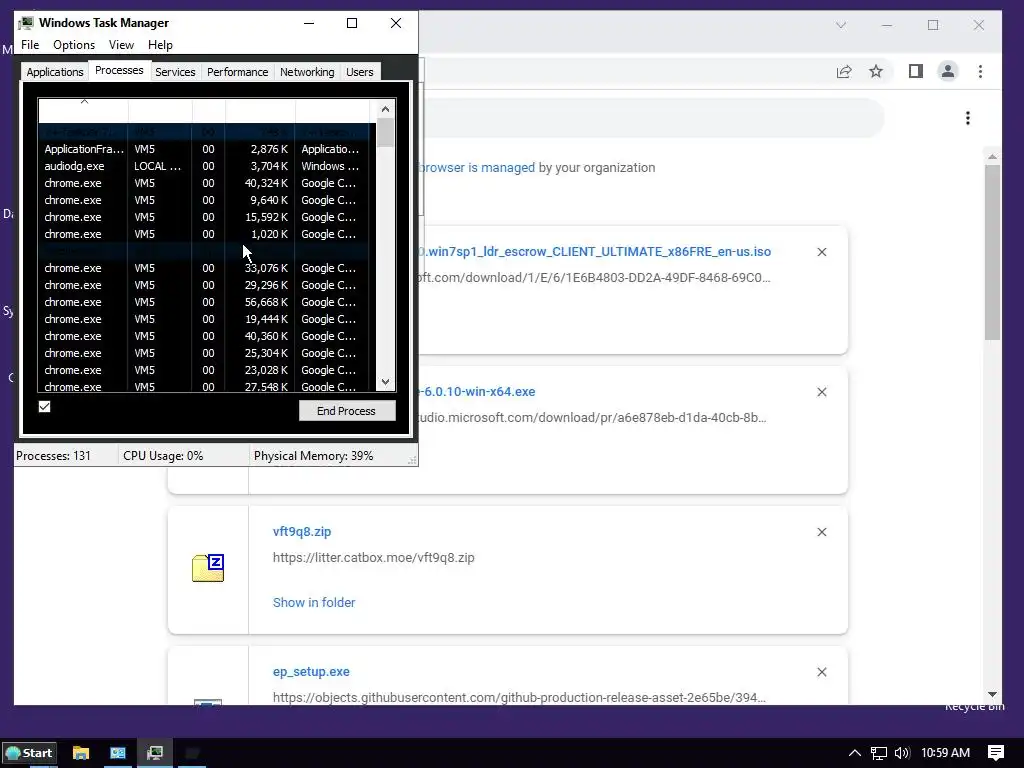Open the Downloads page three-dot menu
Image resolution: width=1024 pixels, height=768 pixels.
968,118
